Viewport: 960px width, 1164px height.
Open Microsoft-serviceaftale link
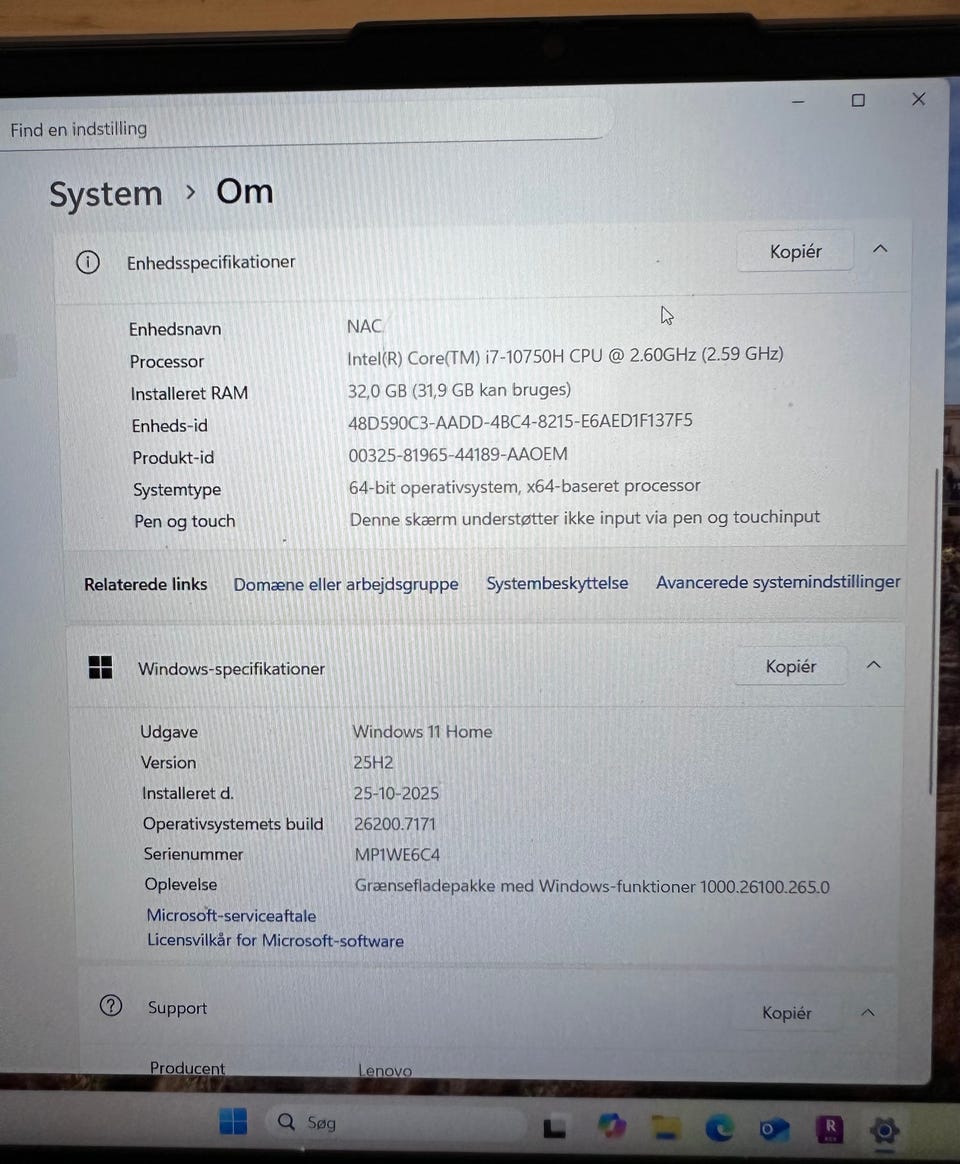(231, 915)
